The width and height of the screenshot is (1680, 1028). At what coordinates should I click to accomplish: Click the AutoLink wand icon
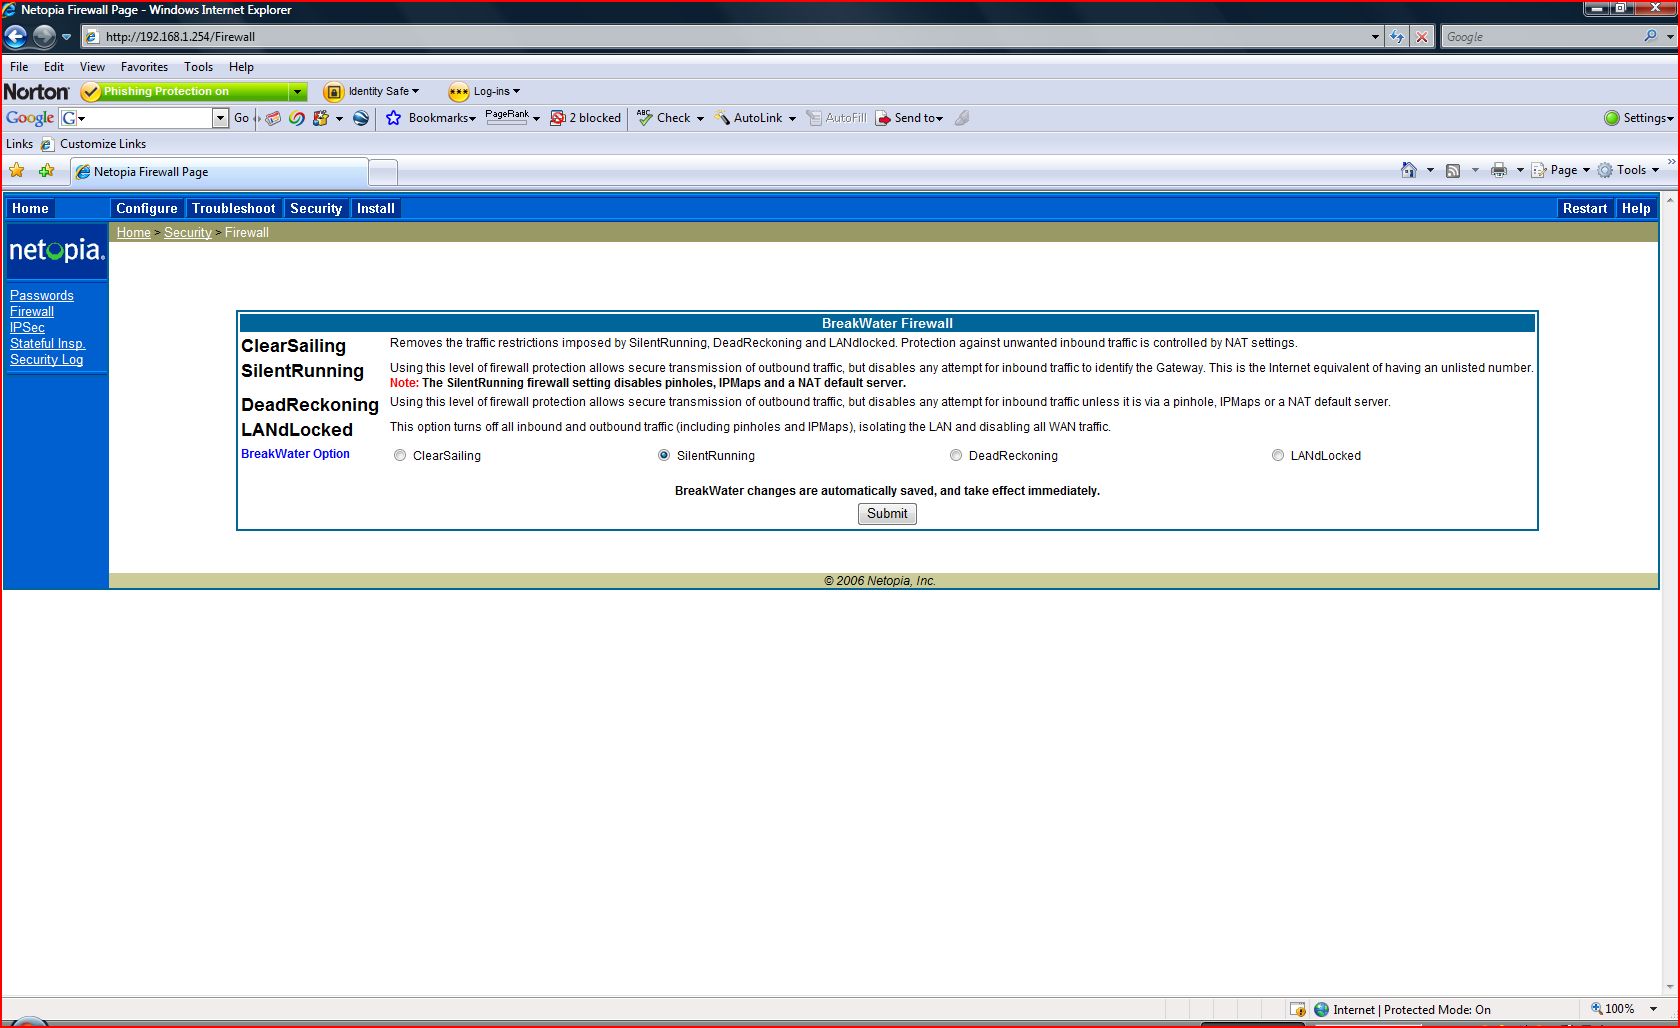pyautogui.click(x=722, y=118)
